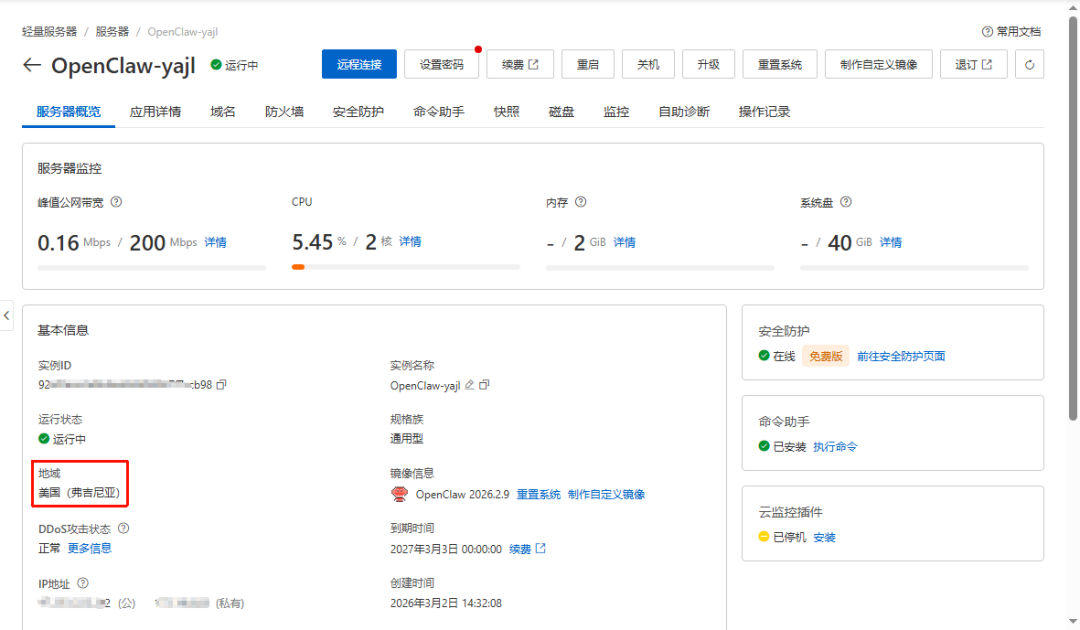Click help icon next to IP地址
1080x630 pixels.
[x=83, y=583]
